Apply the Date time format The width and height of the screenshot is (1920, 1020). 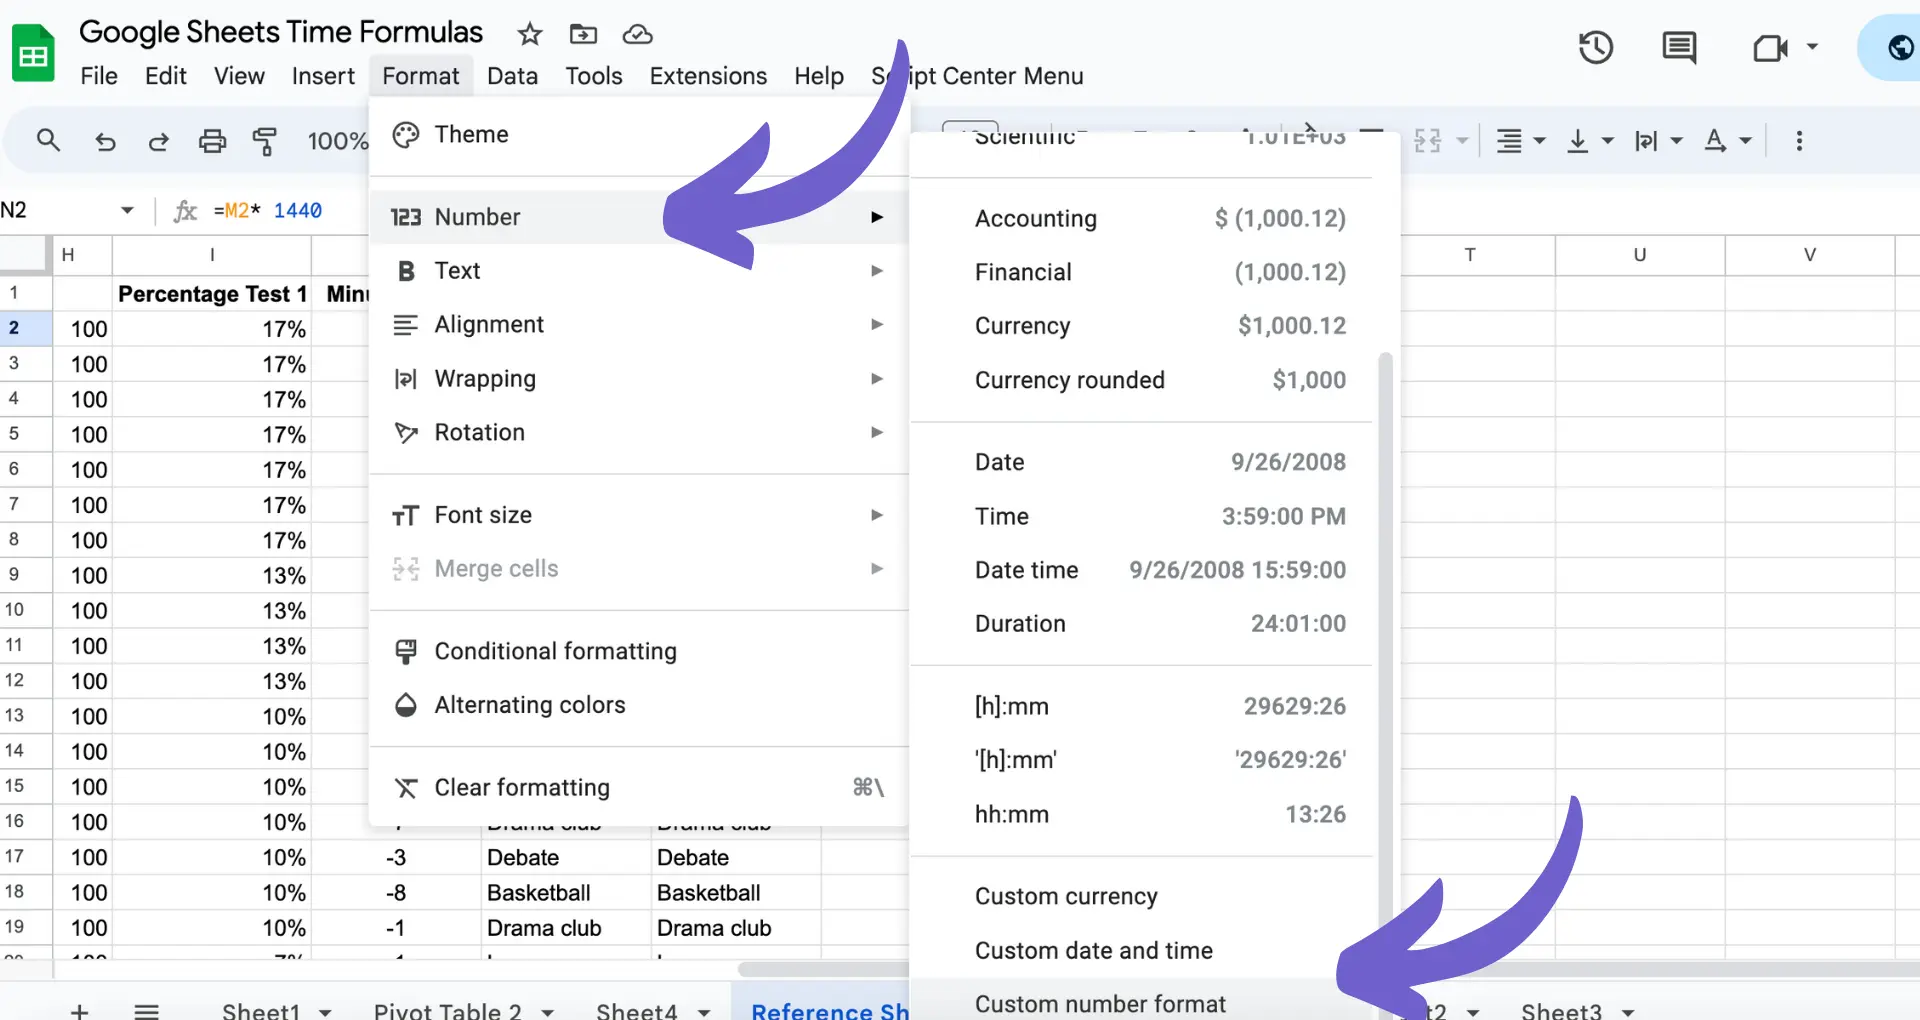pyautogui.click(x=1144, y=570)
